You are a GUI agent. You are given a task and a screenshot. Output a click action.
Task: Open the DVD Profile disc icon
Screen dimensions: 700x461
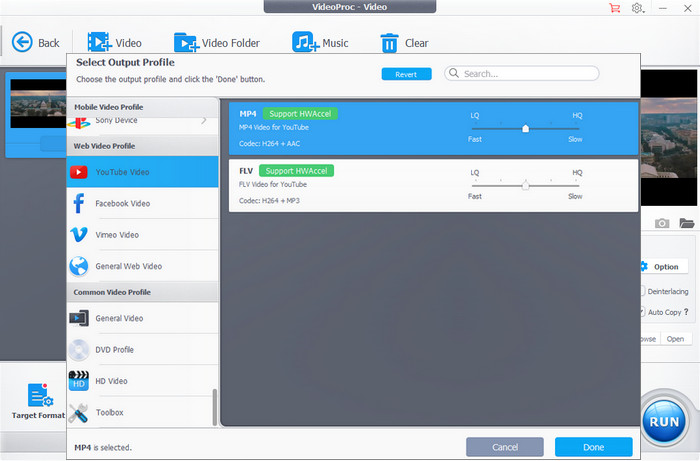pos(79,349)
